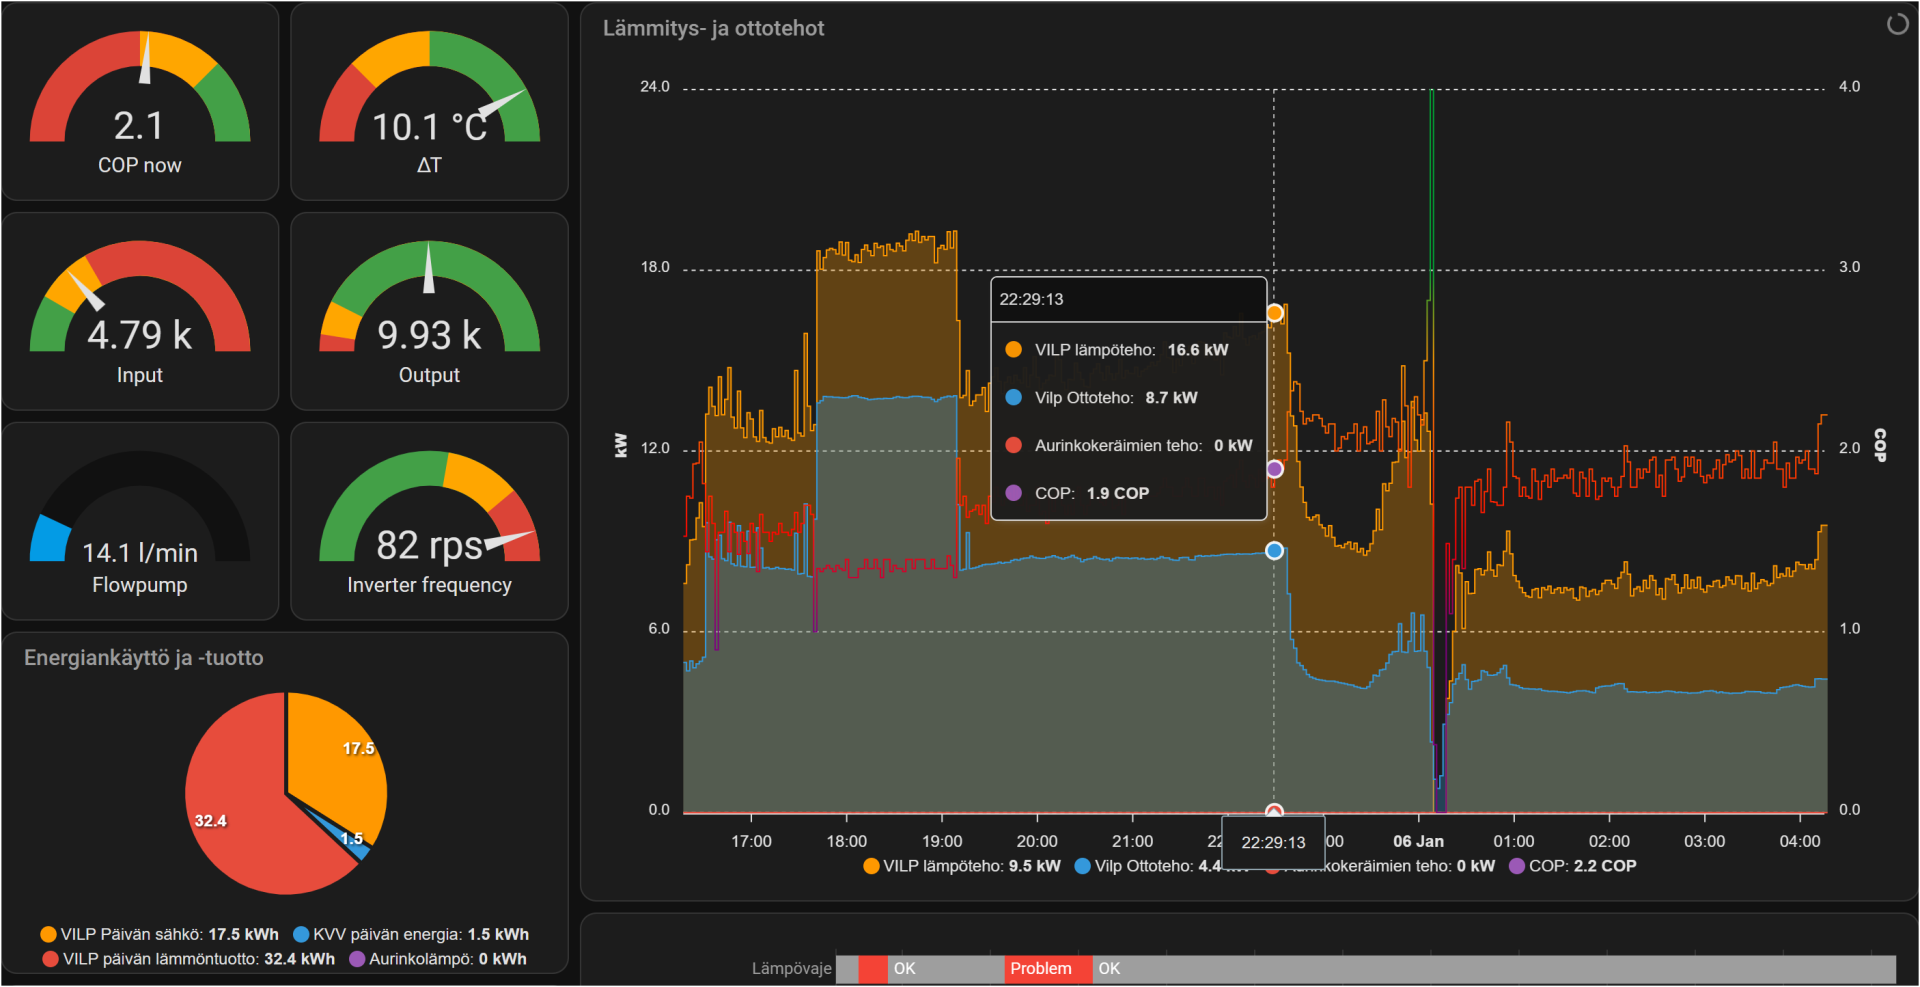Select the orange 17.5 pie slice
Screen dimensions: 1920x987
335,760
